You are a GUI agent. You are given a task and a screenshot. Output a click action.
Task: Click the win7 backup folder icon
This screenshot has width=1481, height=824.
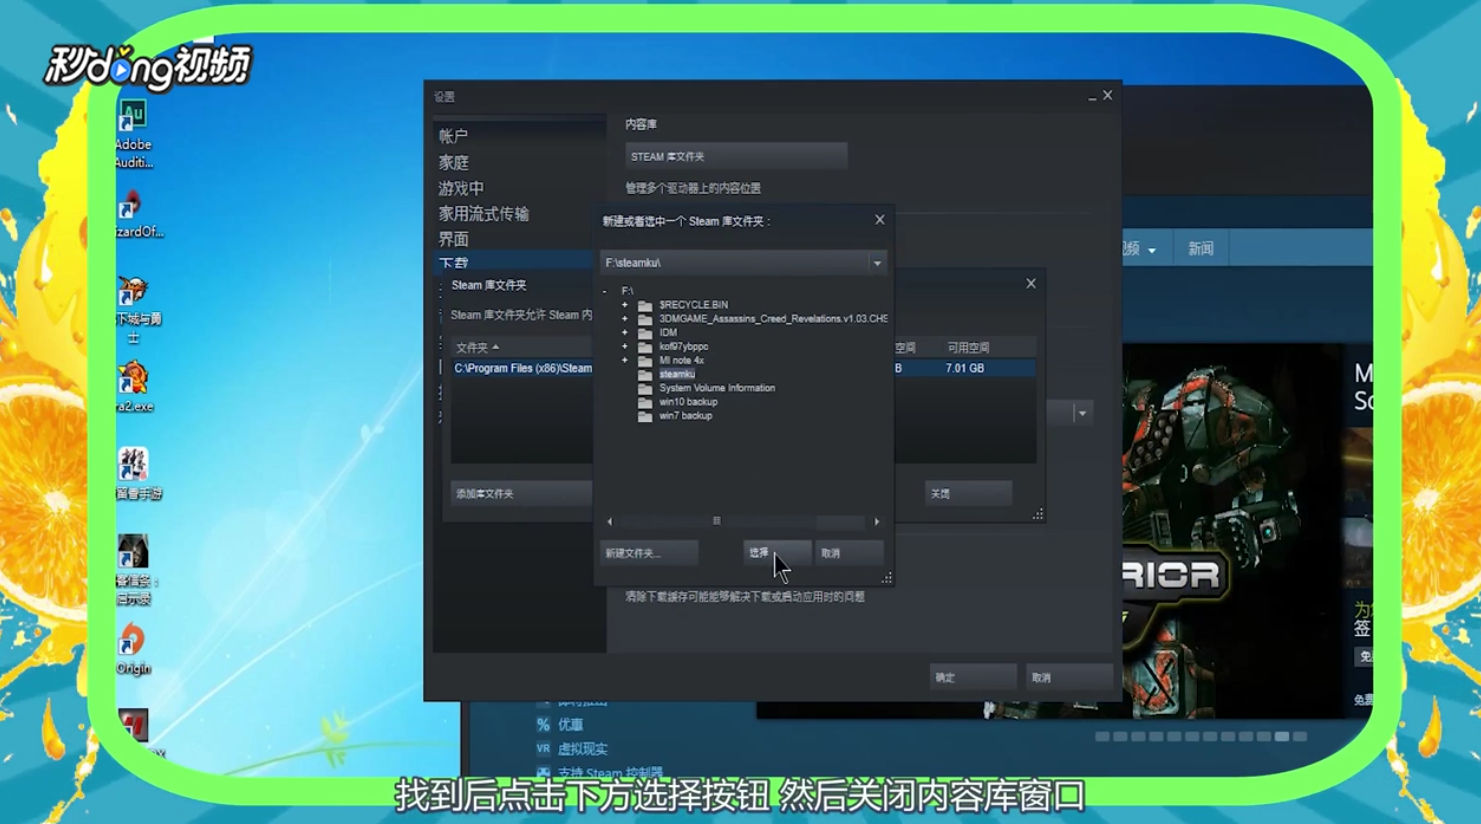[645, 416]
